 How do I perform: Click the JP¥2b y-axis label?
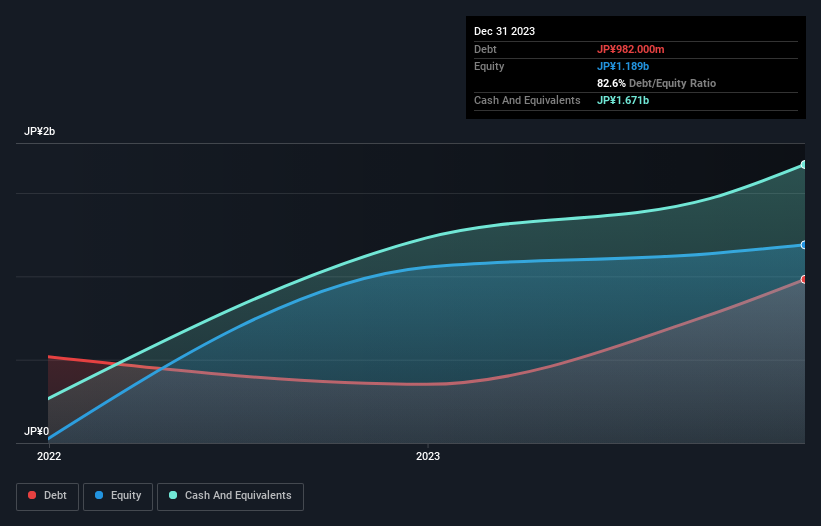[39, 131]
